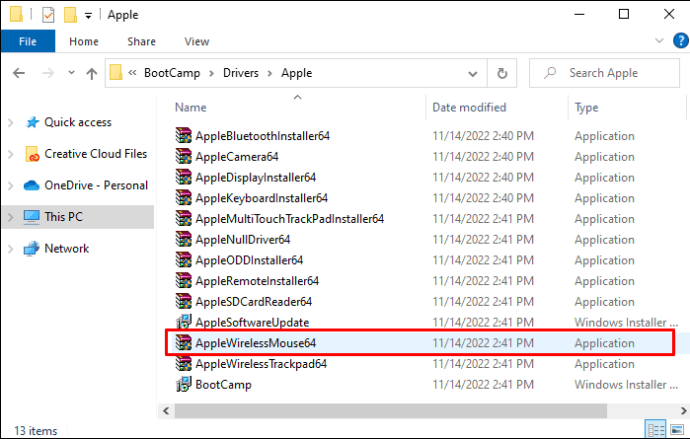Click the Properties quick access toolbar icon
Screen dimensions: 690x439
48,15
